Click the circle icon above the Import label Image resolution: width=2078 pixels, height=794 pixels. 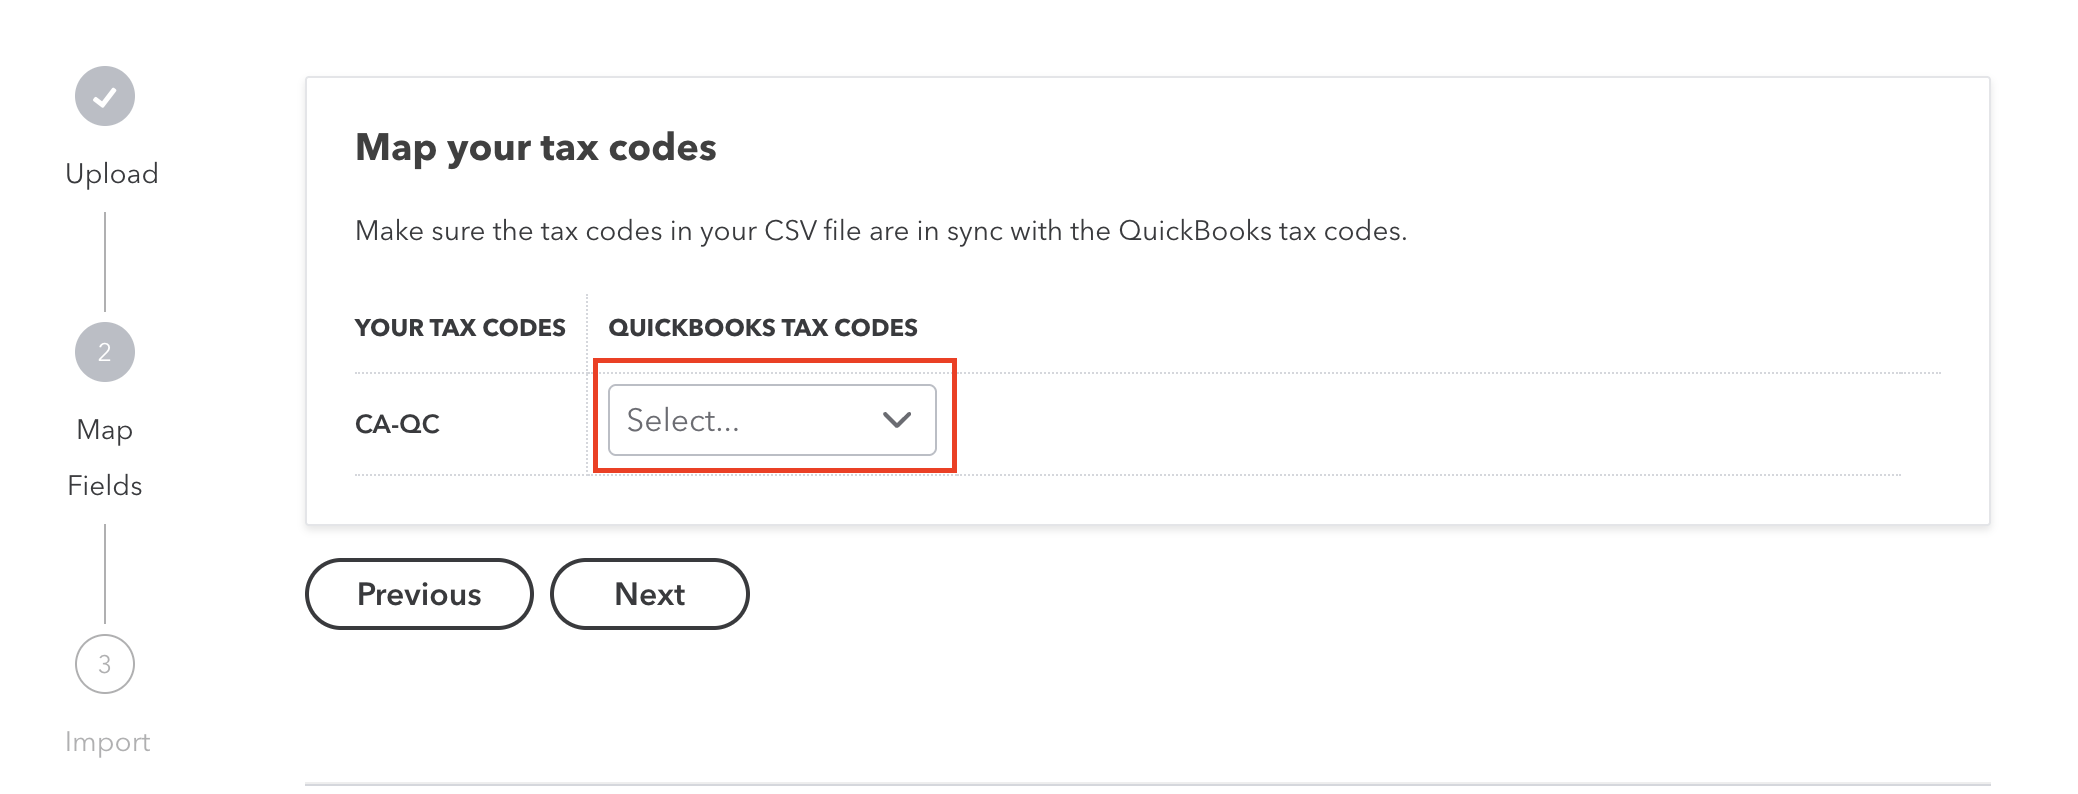tap(104, 663)
